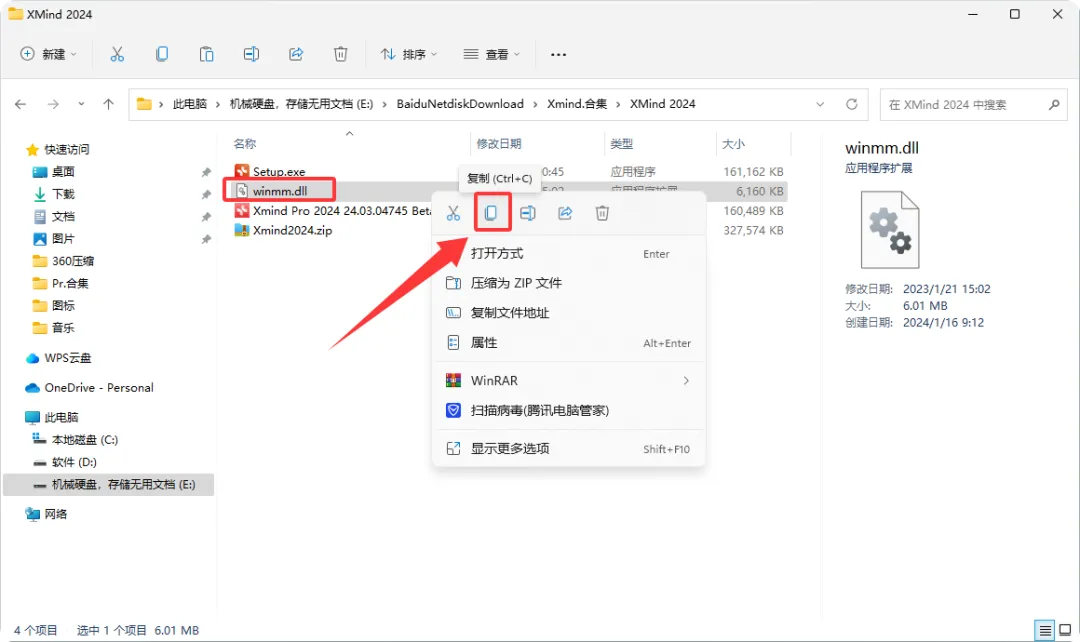Screen dimensions: 1080x642
Task: Open 桌面 in the sidebar
Action: [63, 172]
